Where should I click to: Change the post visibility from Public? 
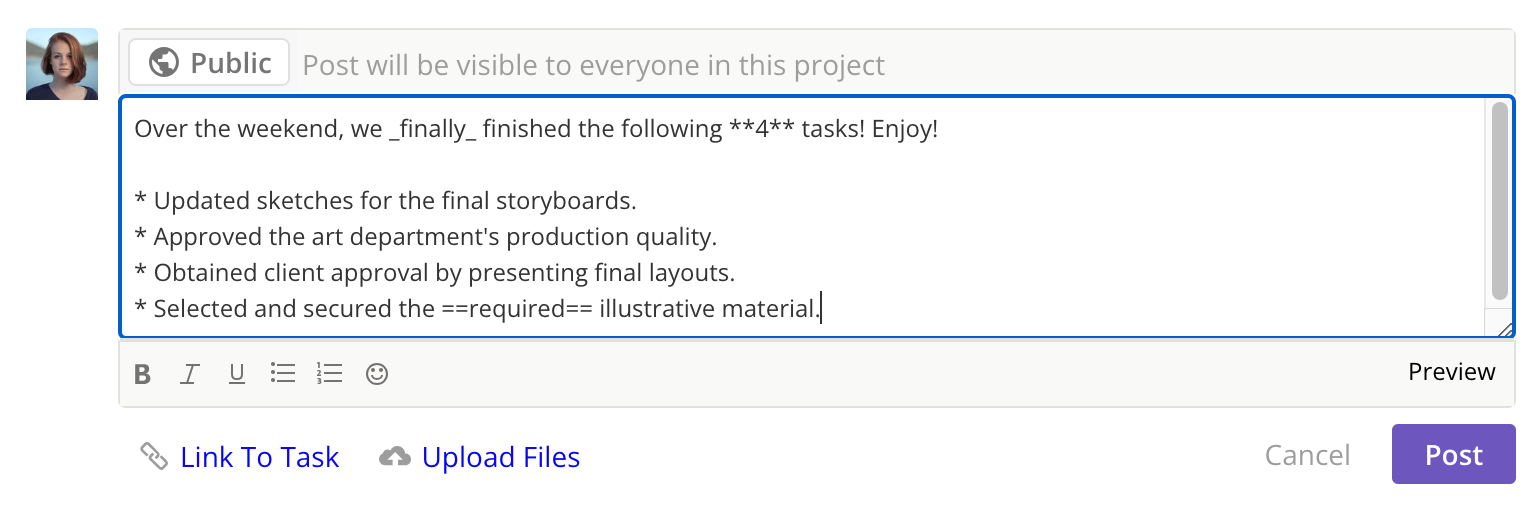(209, 63)
